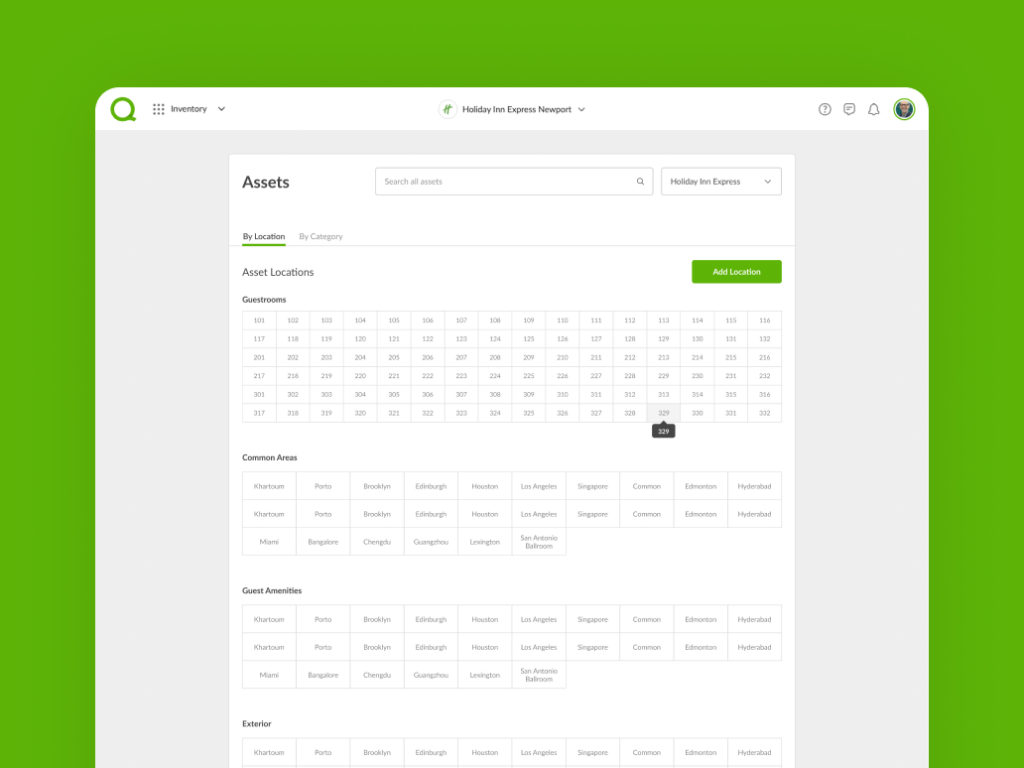Select guestroom 117
The width and height of the screenshot is (1024, 768).
click(x=259, y=339)
